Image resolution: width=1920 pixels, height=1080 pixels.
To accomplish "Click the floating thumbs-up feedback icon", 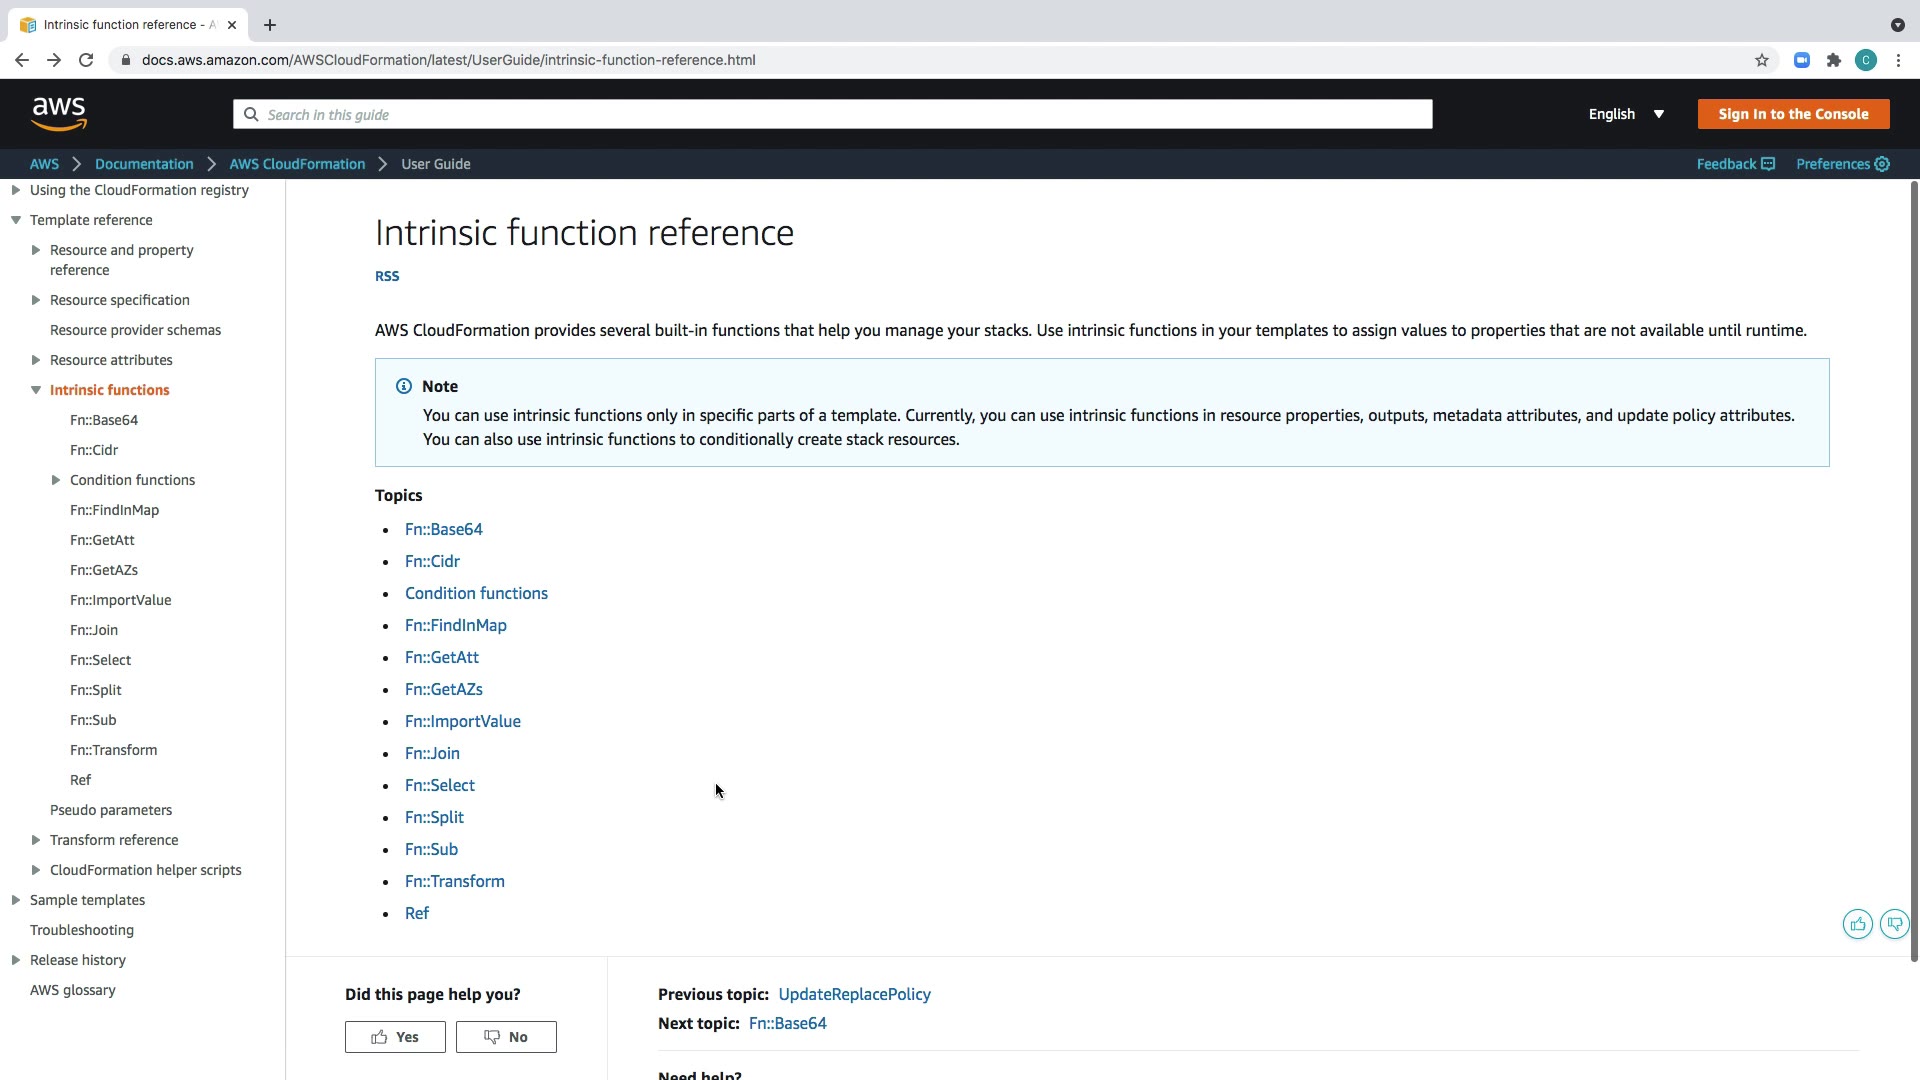I will pos(1857,924).
